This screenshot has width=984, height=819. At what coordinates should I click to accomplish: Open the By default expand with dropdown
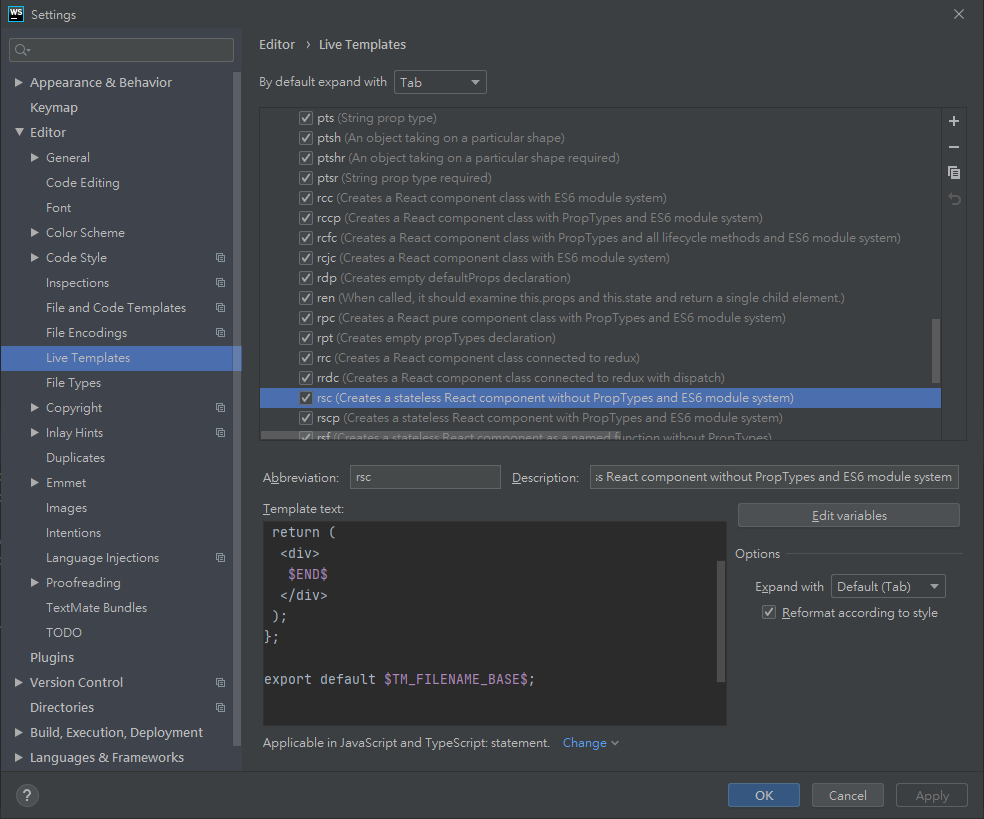pyautogui.click(x=440, y=82)
